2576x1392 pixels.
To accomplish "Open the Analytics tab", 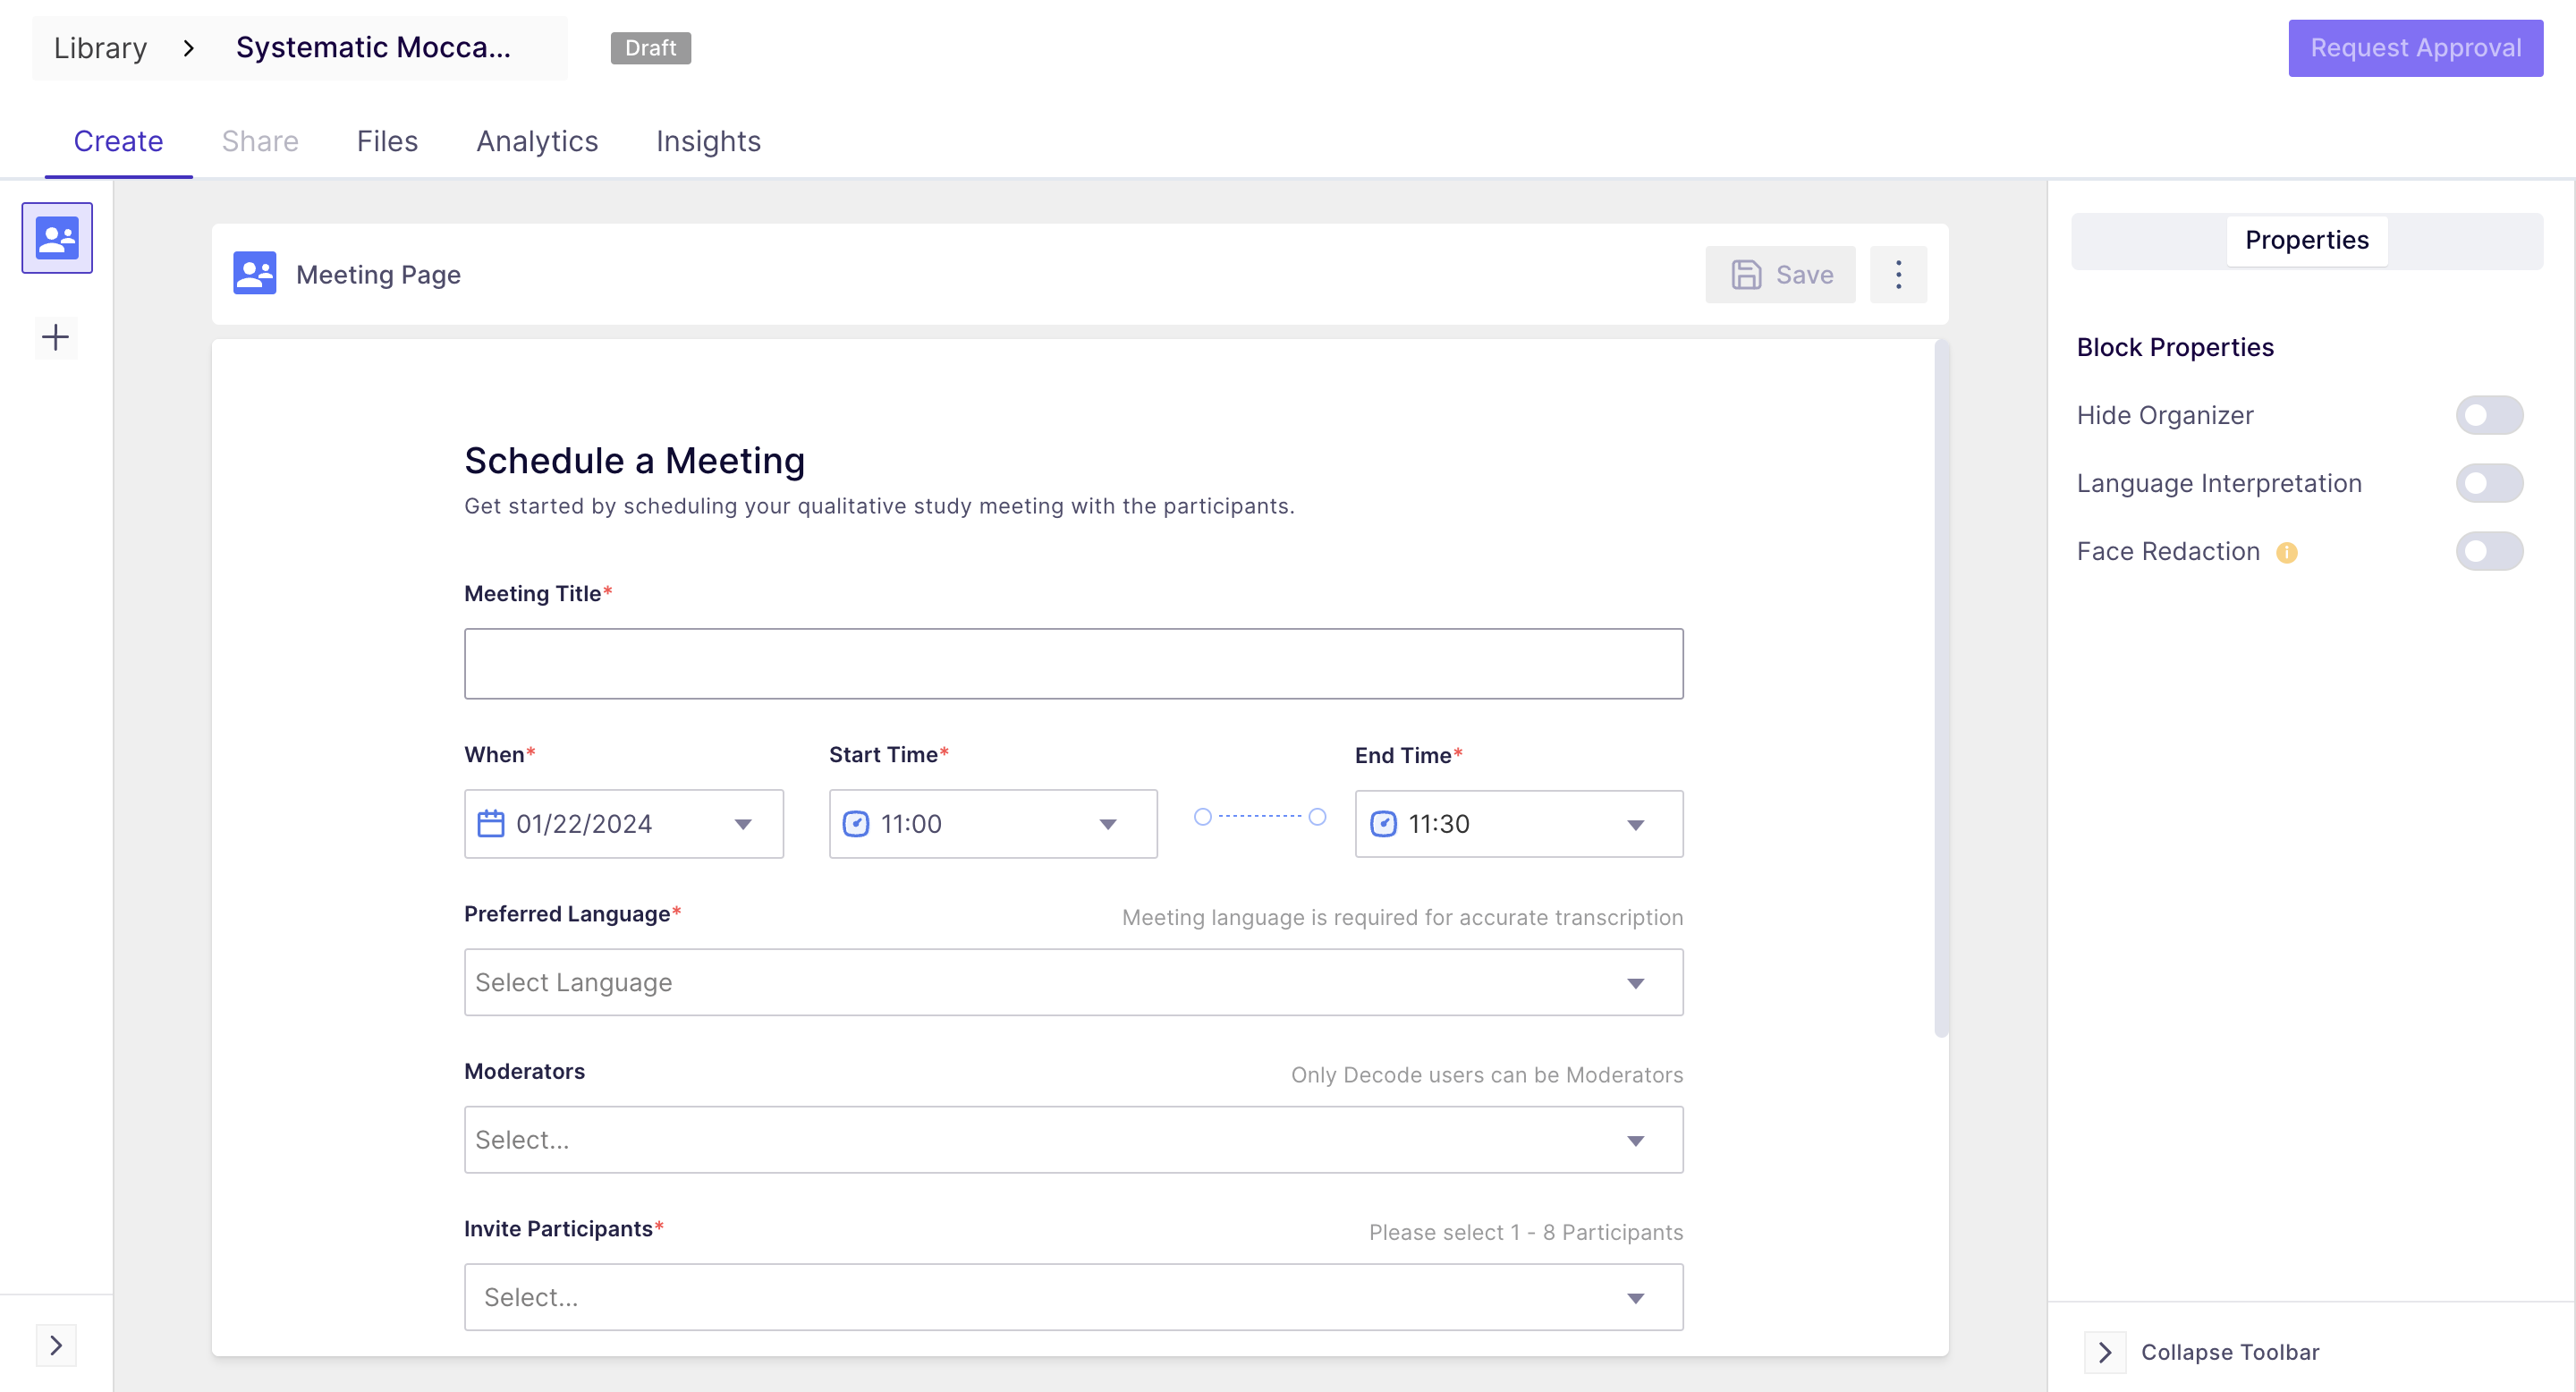I will coord(537,142).
